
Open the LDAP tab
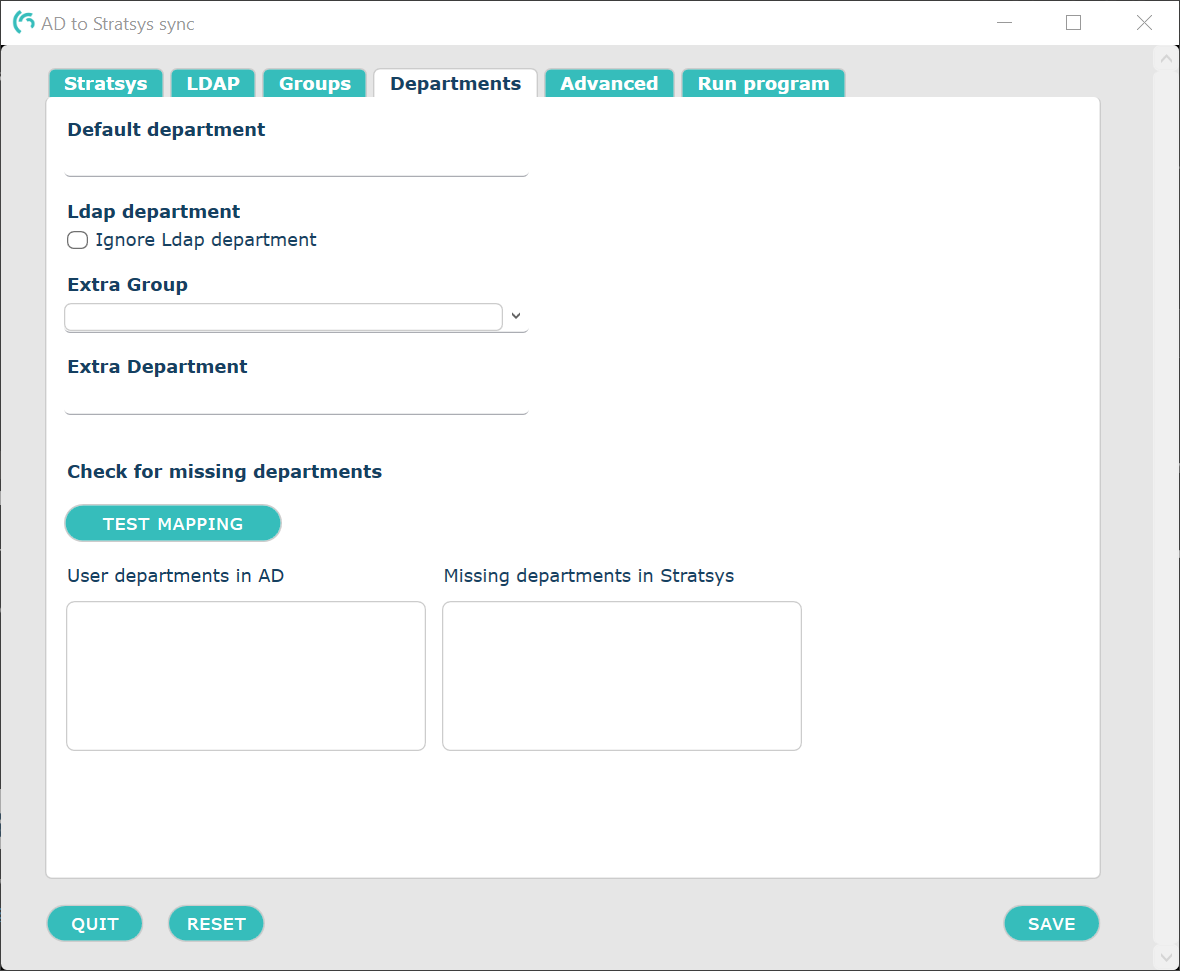click(x=213, y=84)
